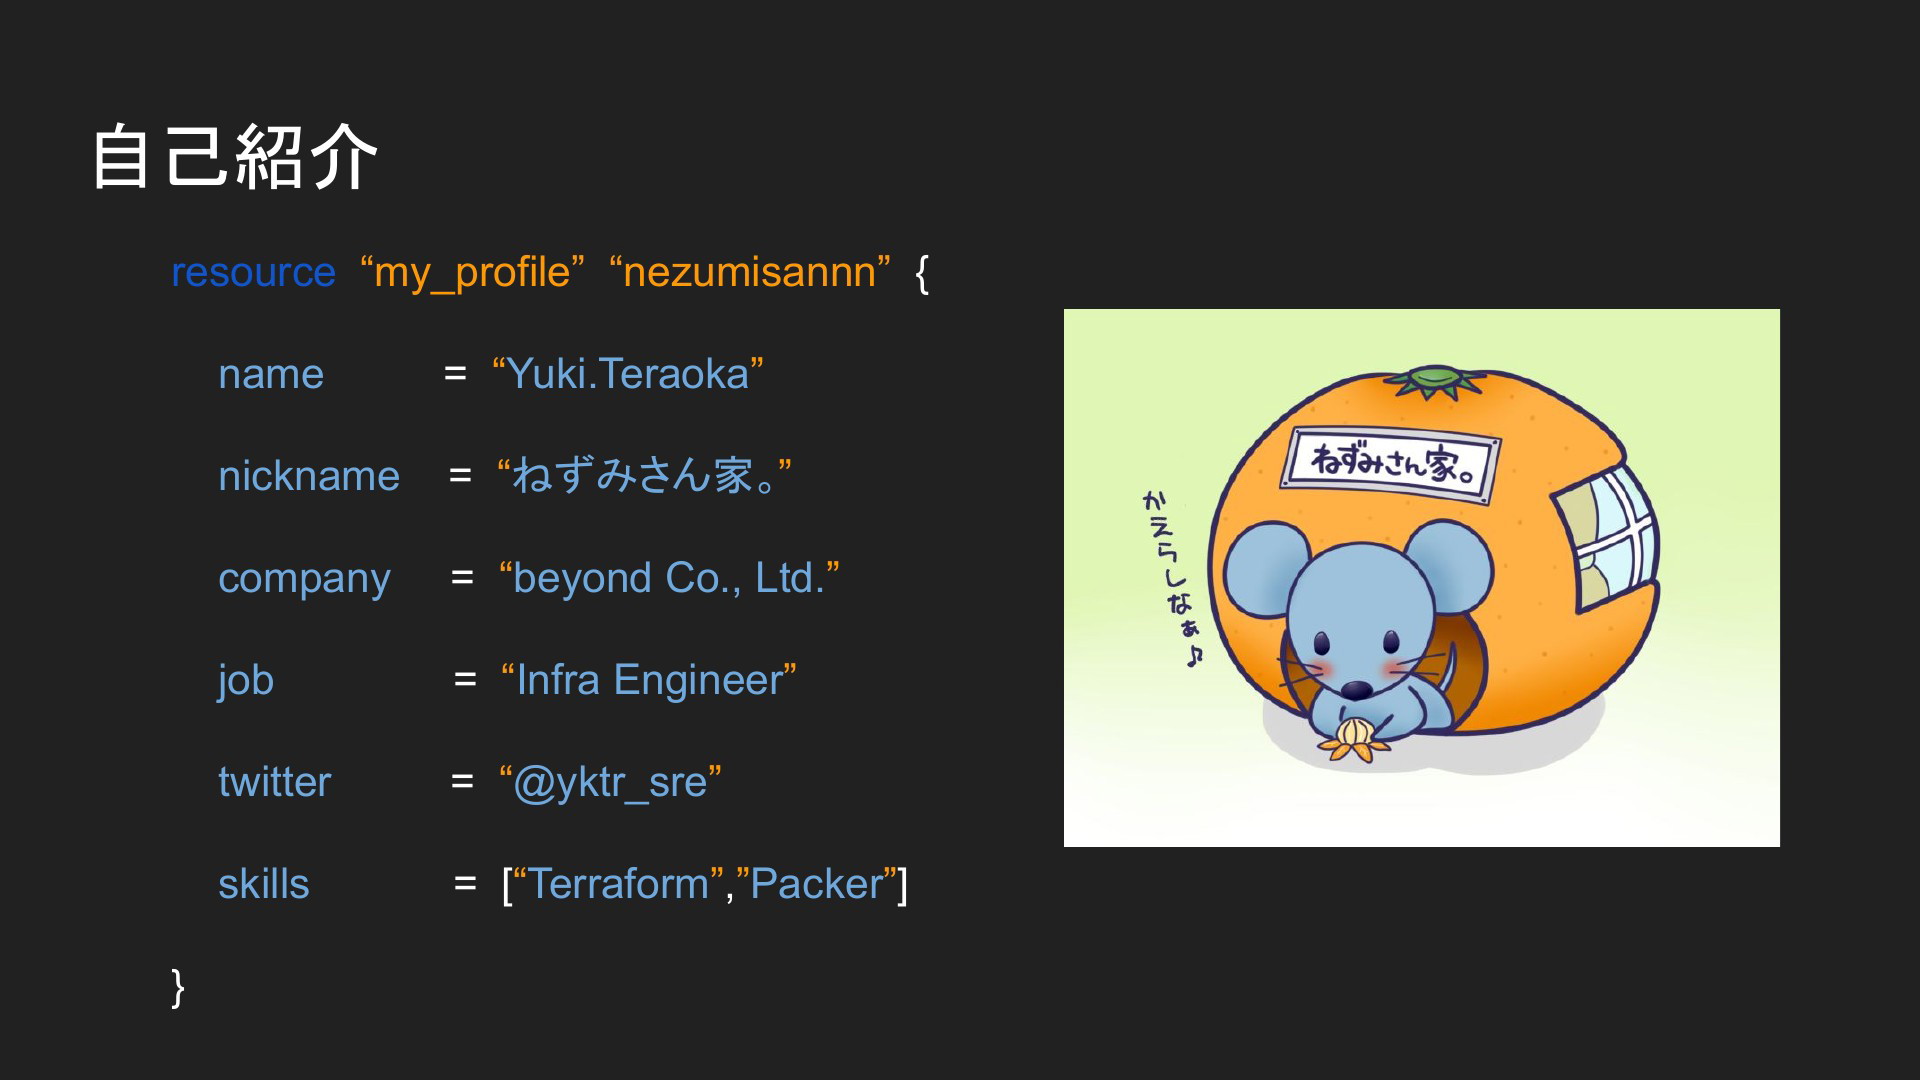This screenshot has width=1920, height=1080.
Task: Click the "Yuki.Teraoka" value
Action: point(628,374)
